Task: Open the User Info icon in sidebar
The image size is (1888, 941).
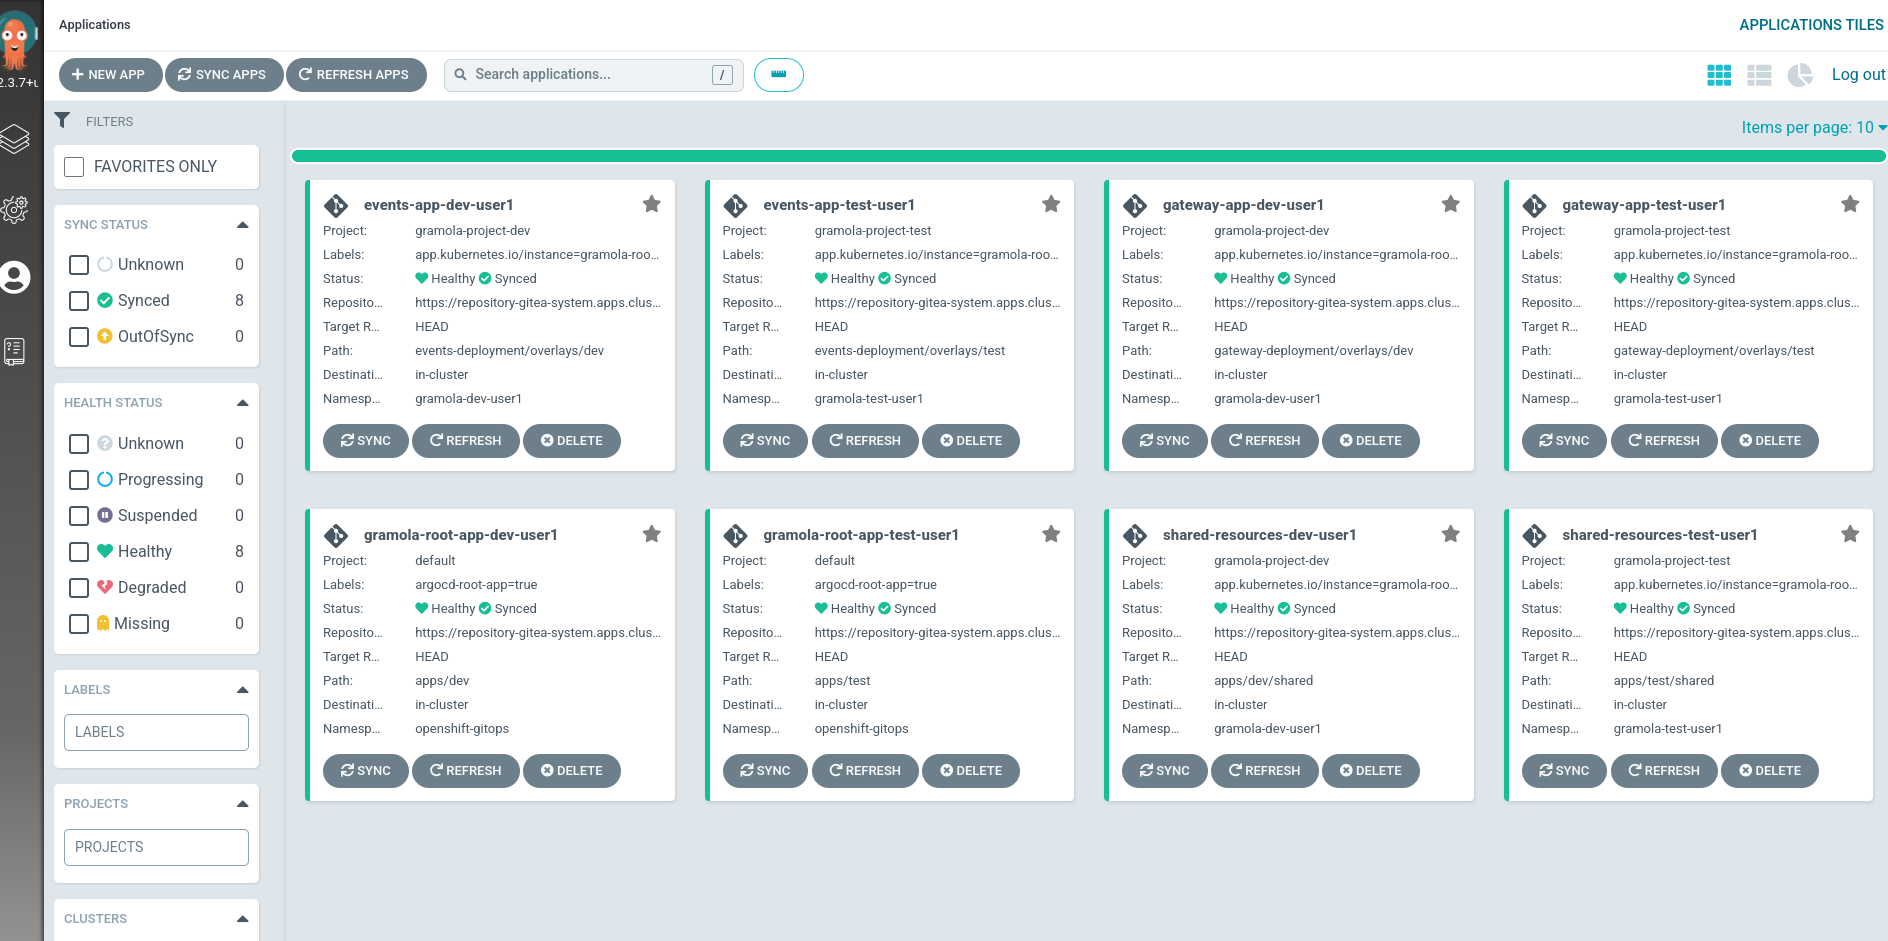Action: click(16, 278)
